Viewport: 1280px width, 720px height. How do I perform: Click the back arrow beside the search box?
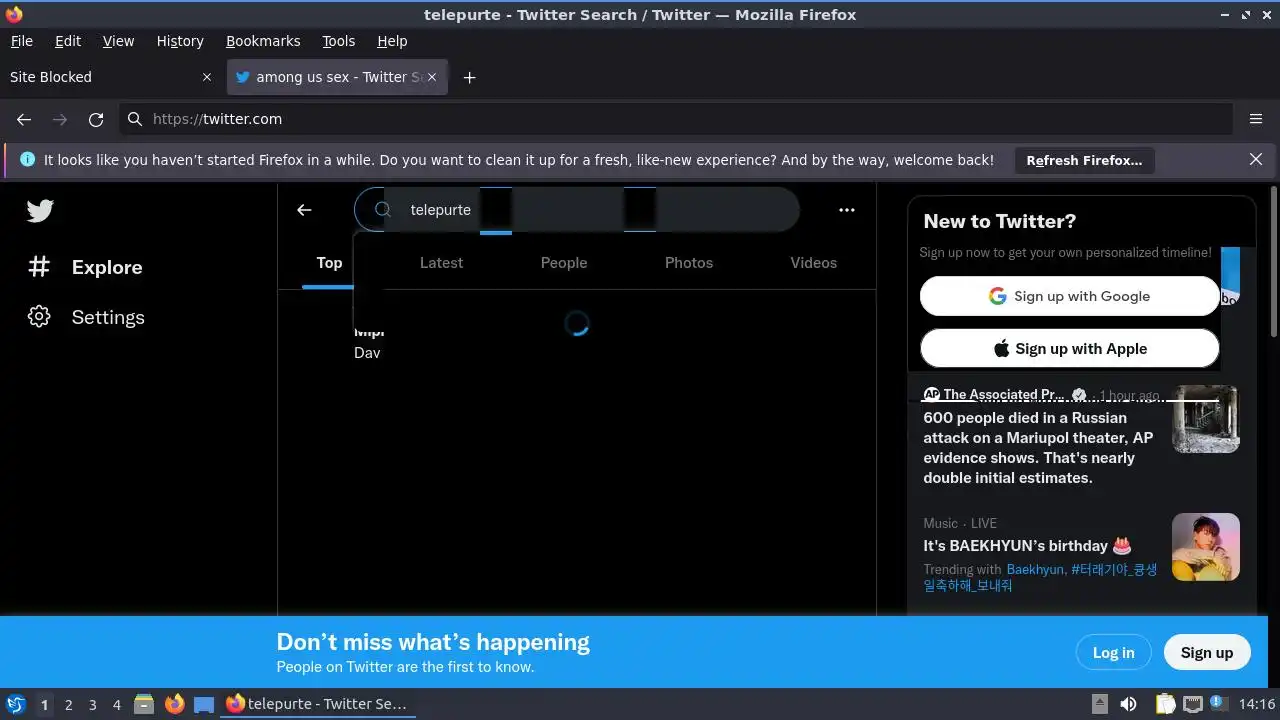[304, 210]
